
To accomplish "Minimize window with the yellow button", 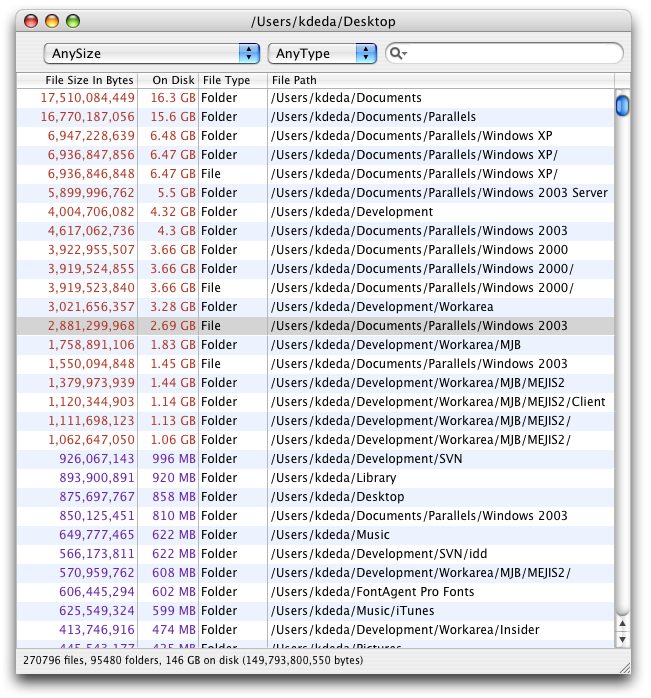I will 52,21.
